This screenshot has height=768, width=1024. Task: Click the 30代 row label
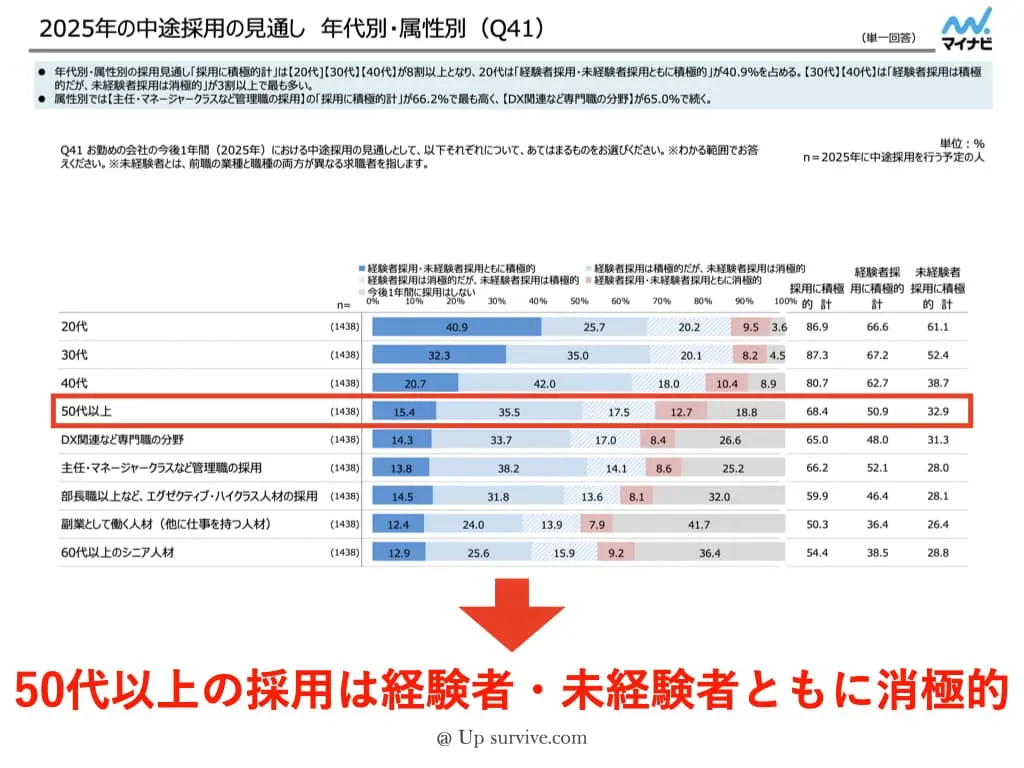tap(77, 355)
